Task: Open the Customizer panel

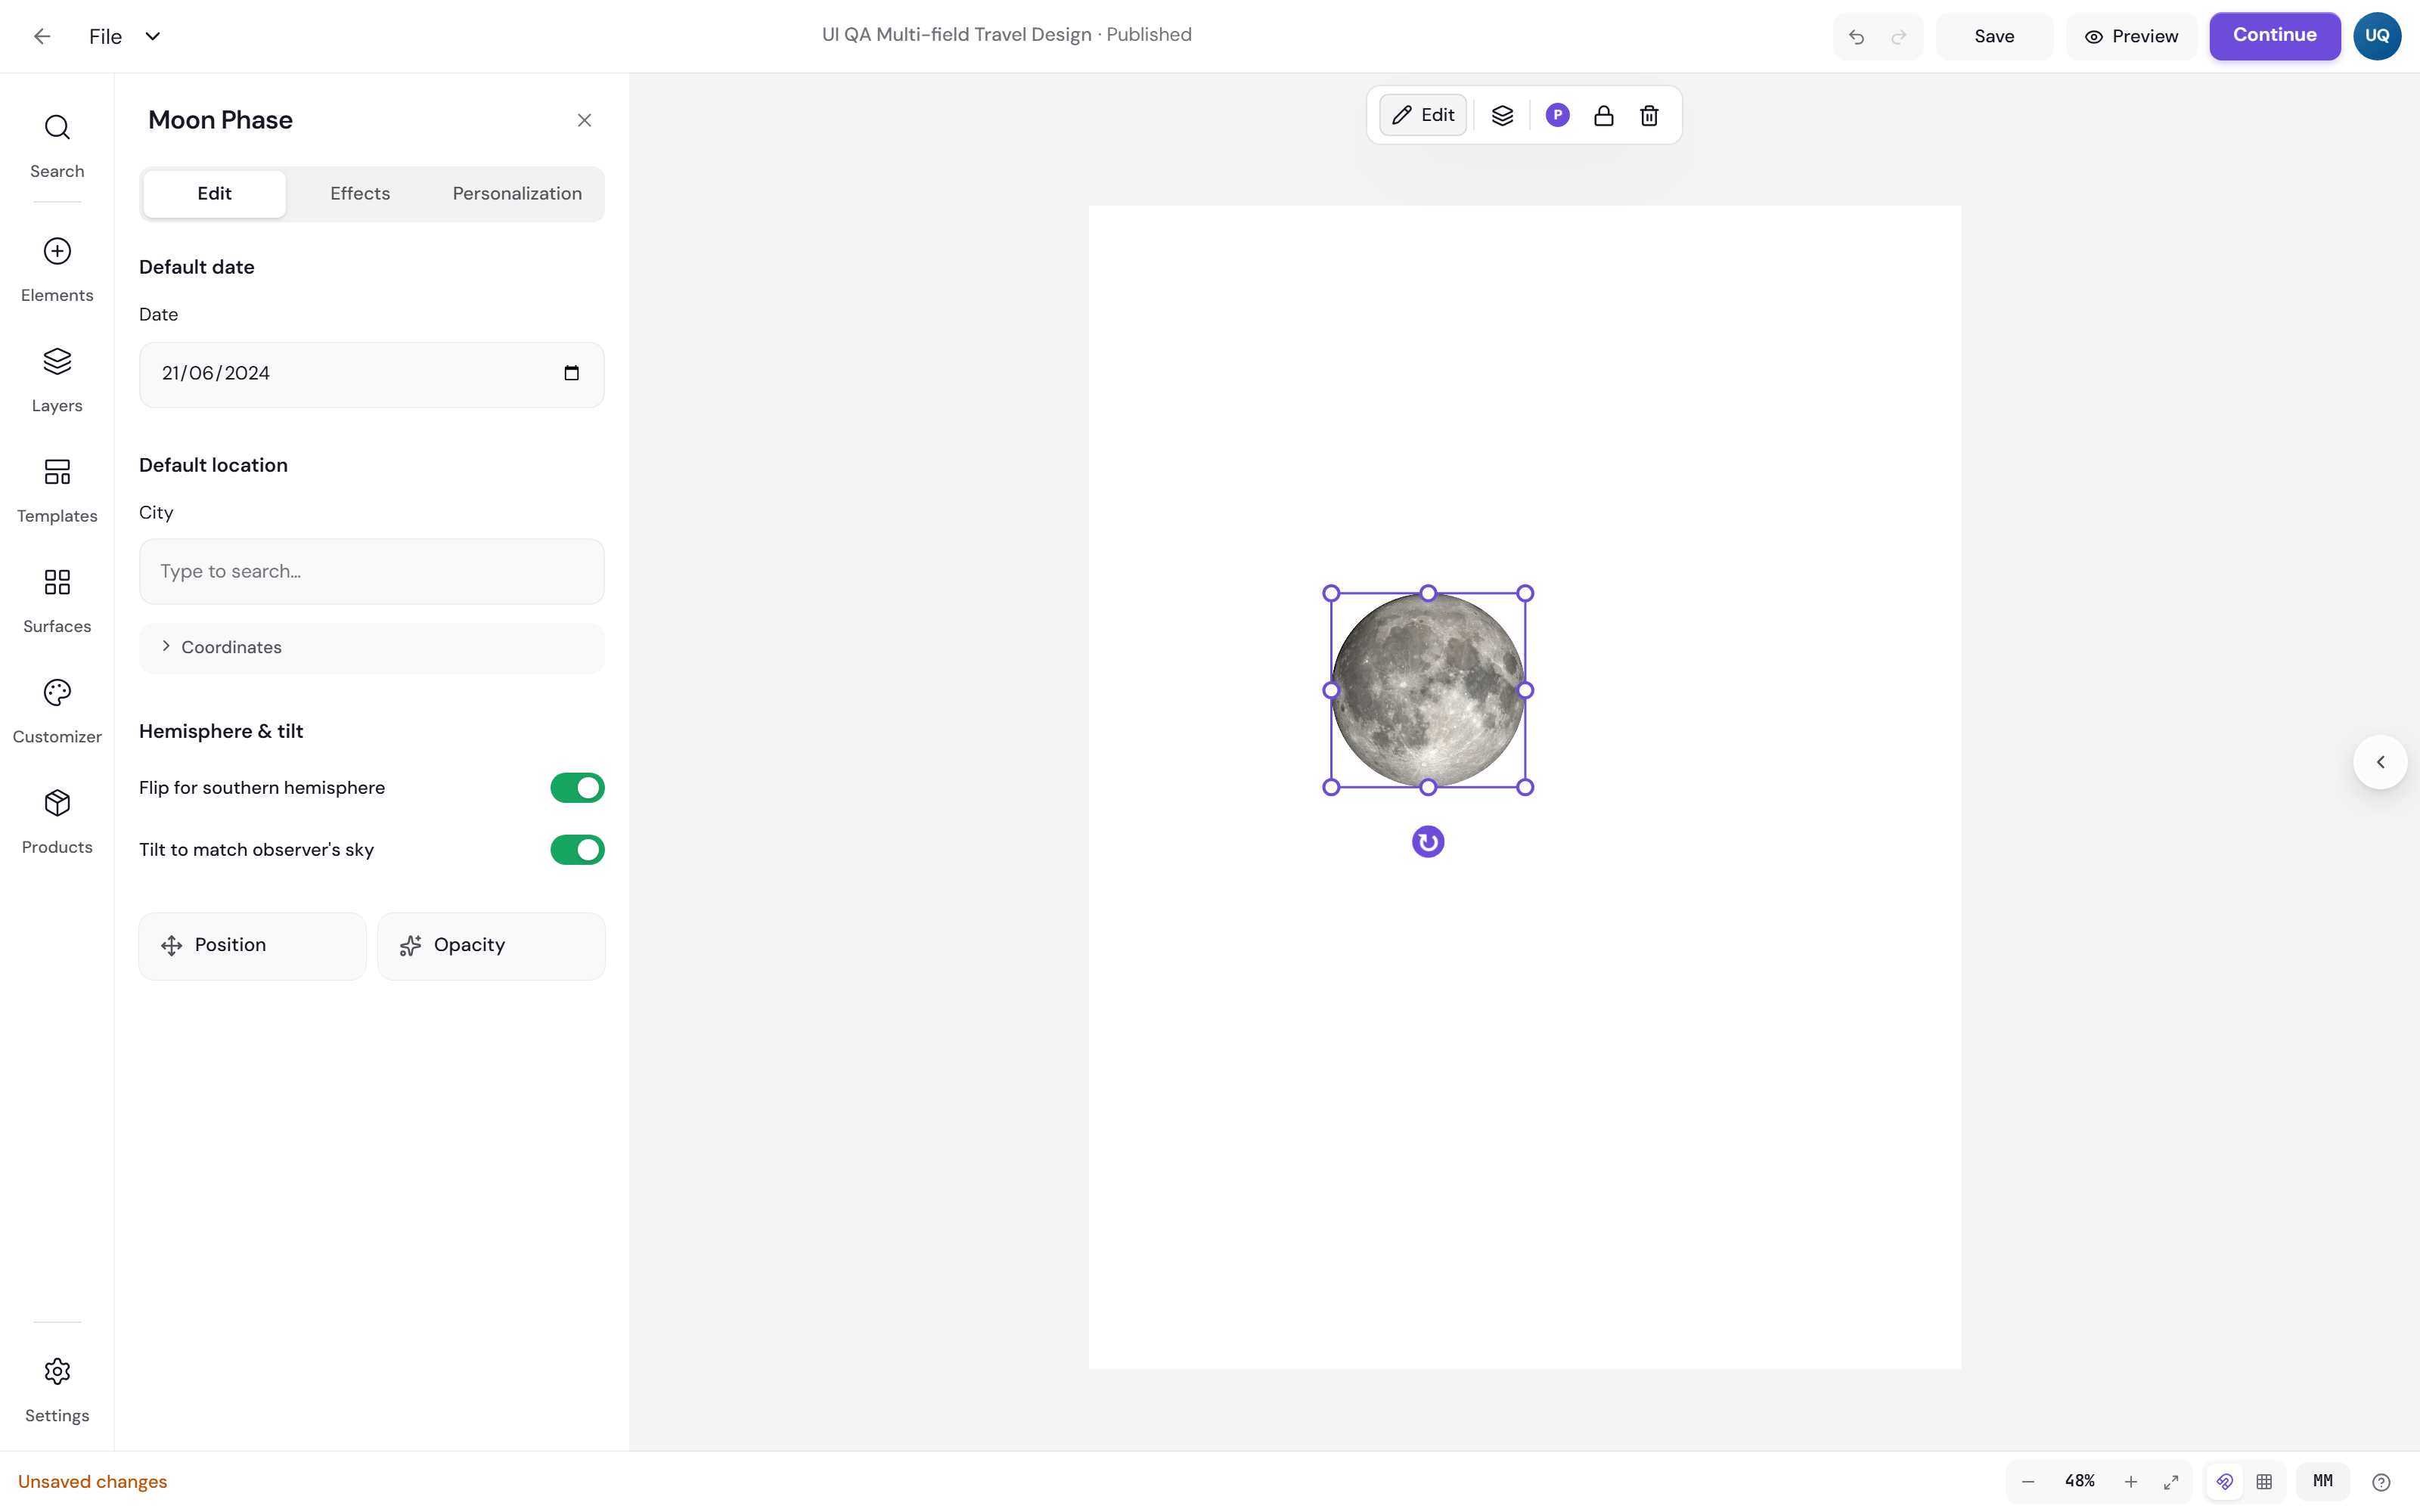Action: pos(57,712)
